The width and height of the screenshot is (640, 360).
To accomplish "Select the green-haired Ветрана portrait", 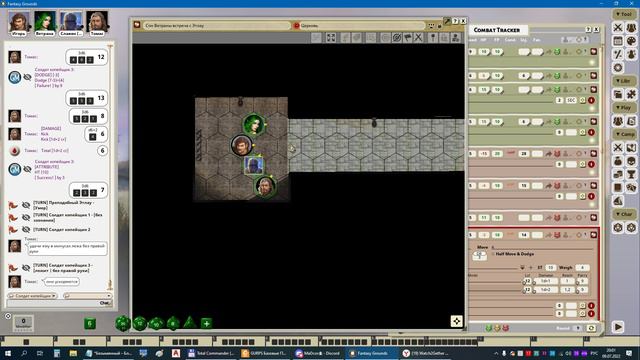I will pyautogui.click(x=44, y=23).
